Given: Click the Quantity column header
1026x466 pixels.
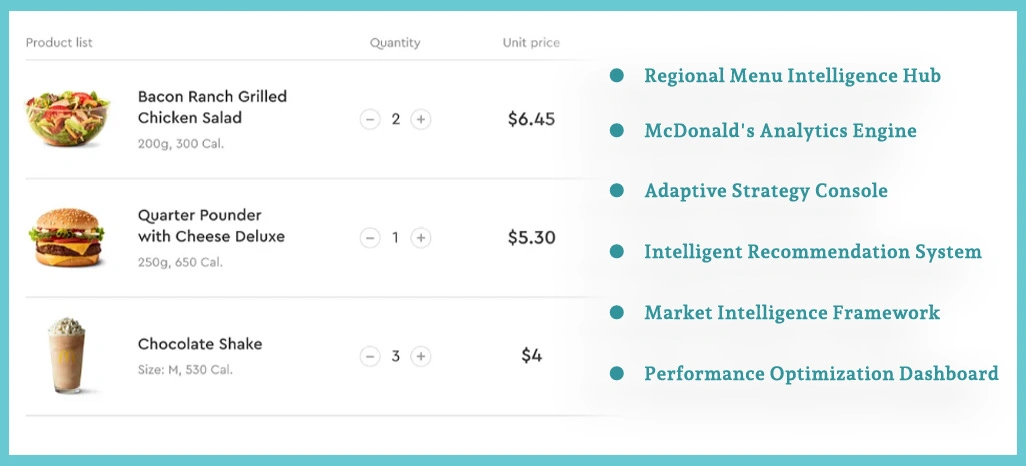Looking at the screenshot, I should [395, 43].
